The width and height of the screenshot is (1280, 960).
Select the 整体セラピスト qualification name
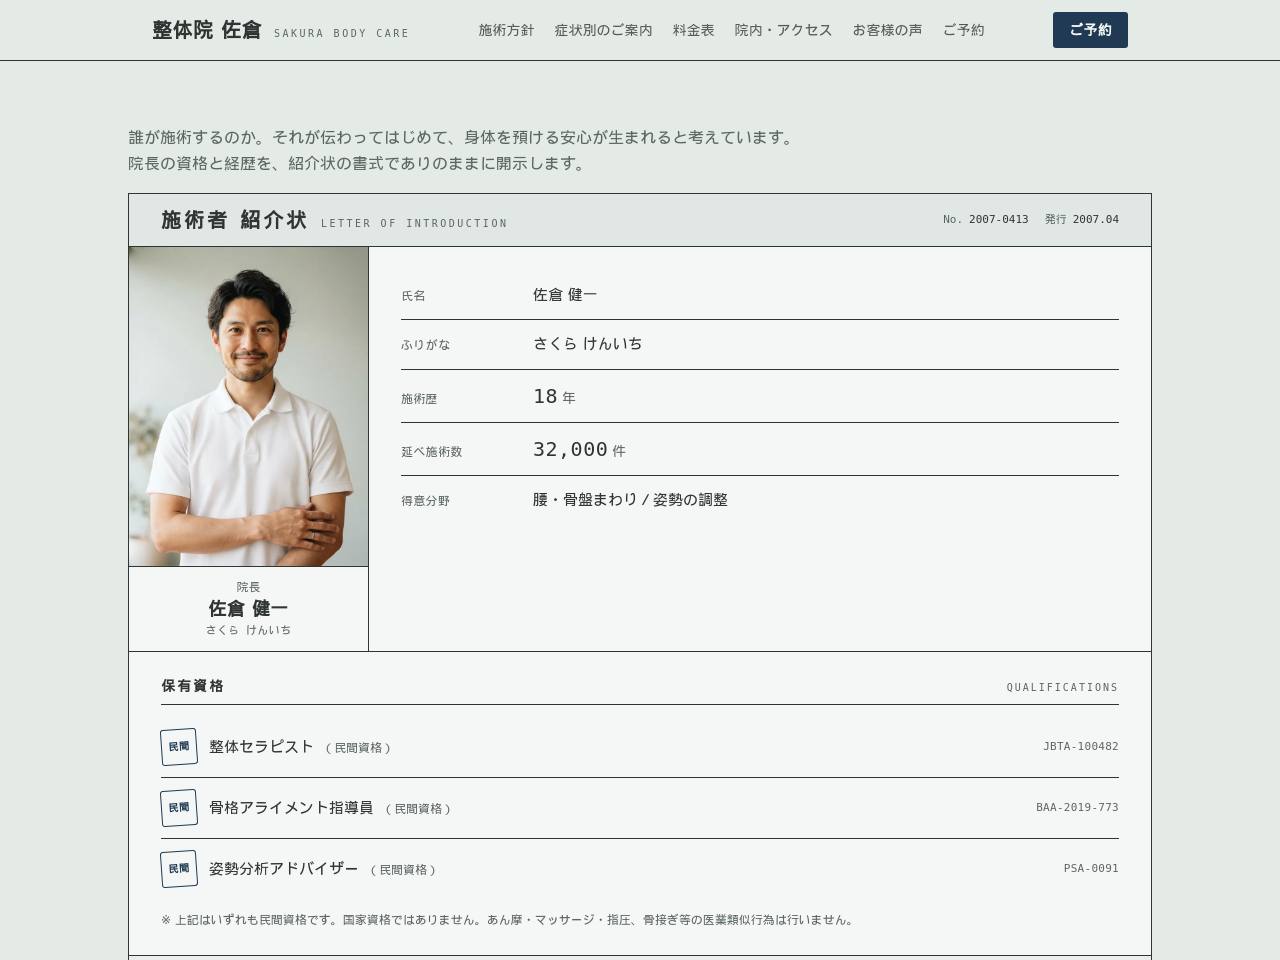[x=261, y=747]
